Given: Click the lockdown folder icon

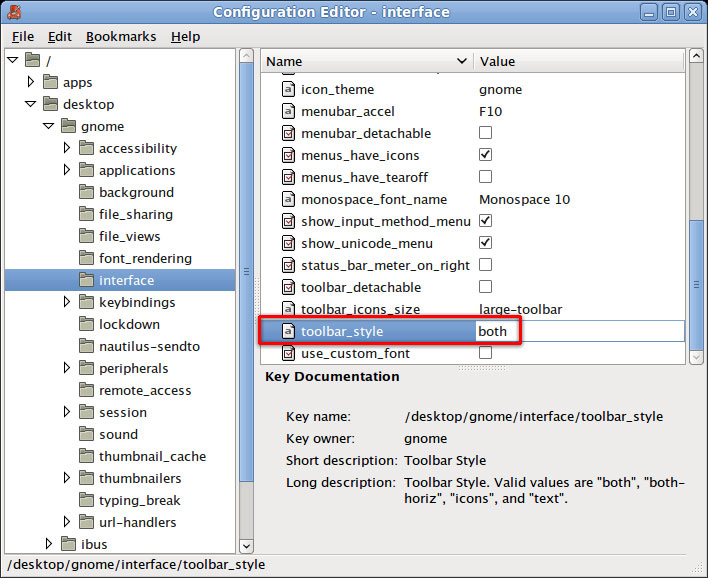Looking at the screenshot, I should click(86, 324).
